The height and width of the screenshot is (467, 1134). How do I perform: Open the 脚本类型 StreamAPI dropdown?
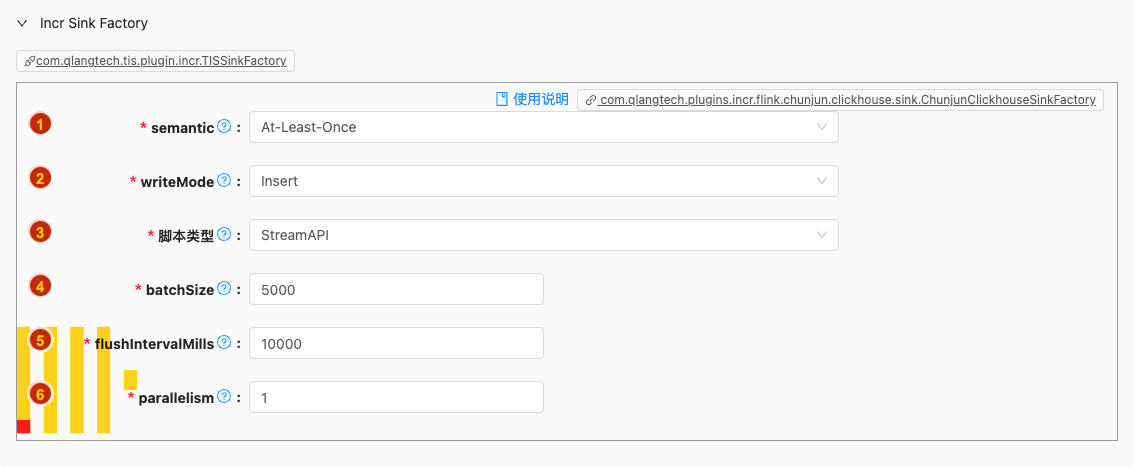click(x=543, y=235)
